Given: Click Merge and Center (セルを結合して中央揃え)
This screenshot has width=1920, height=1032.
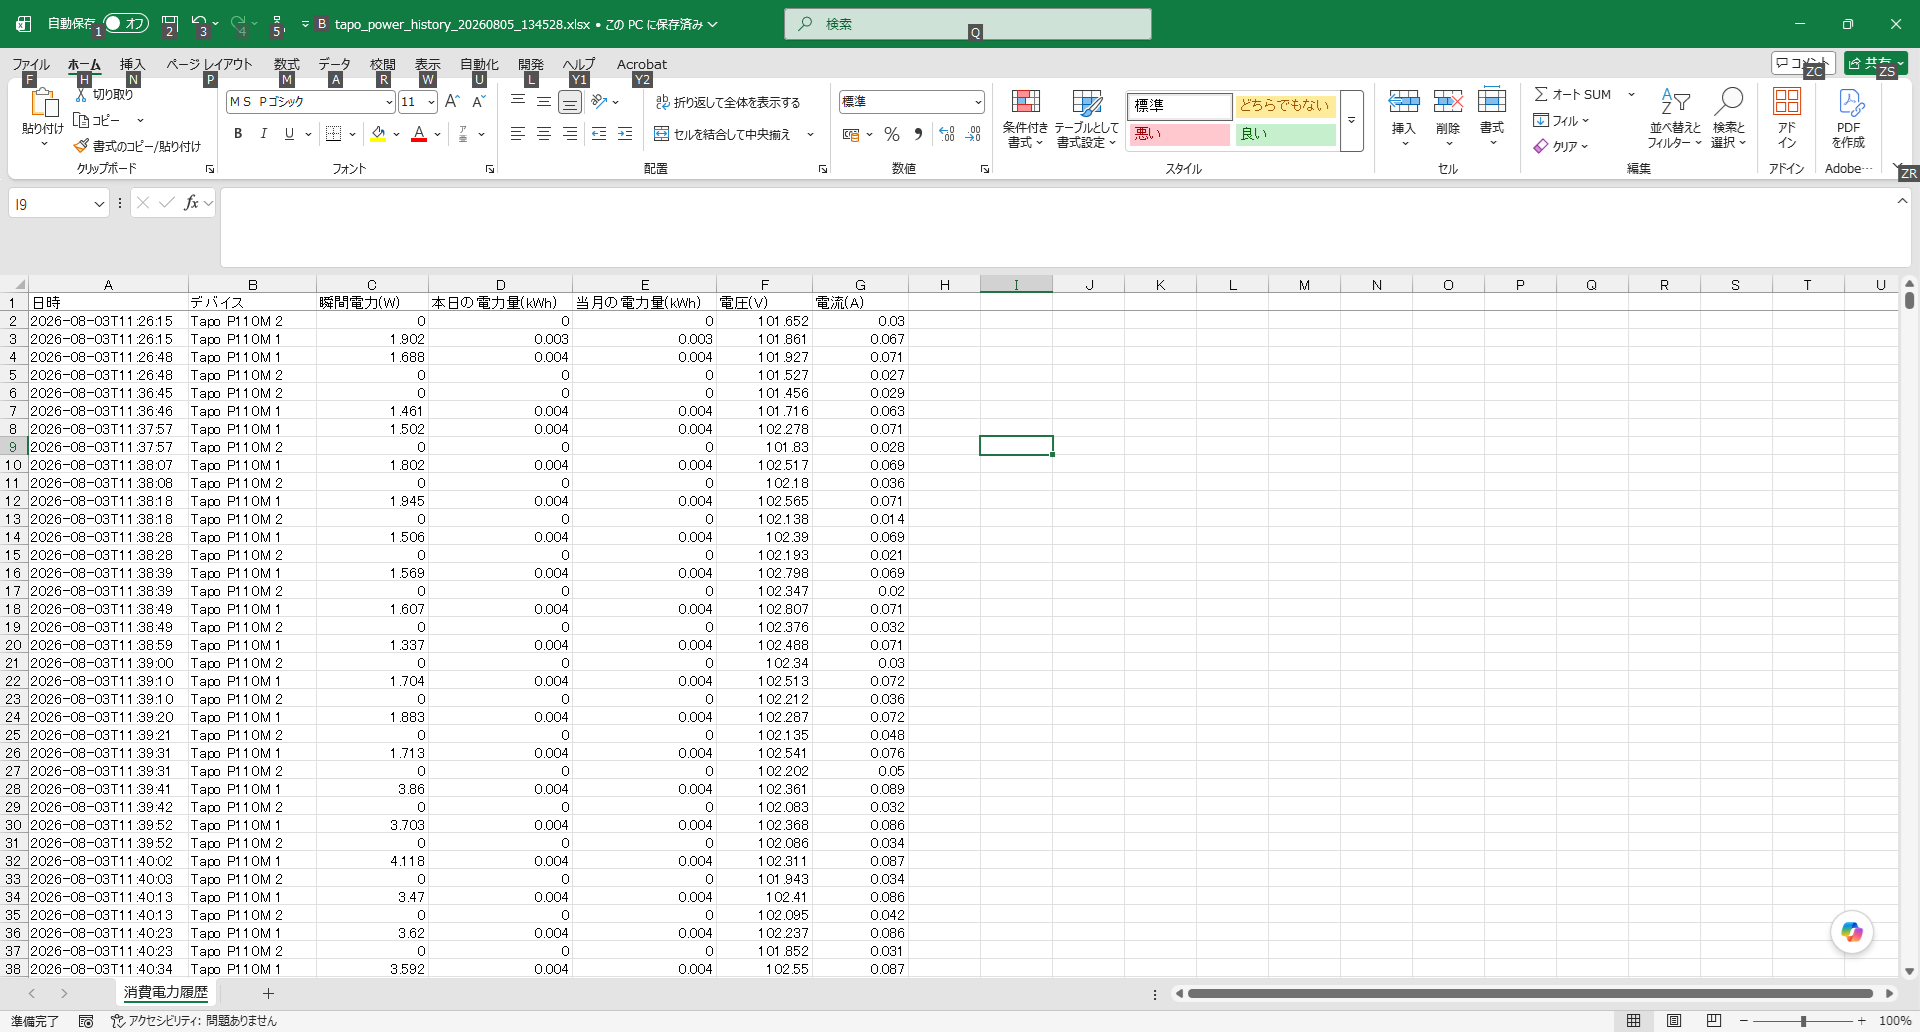Looking at the screenshot, I should 723,134.
